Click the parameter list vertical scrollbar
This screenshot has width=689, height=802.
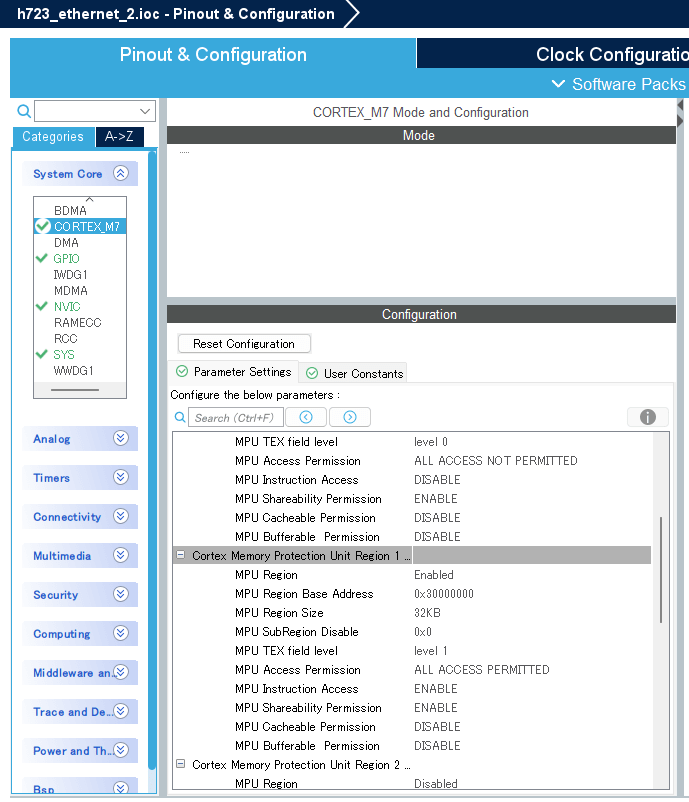[661, 570]
